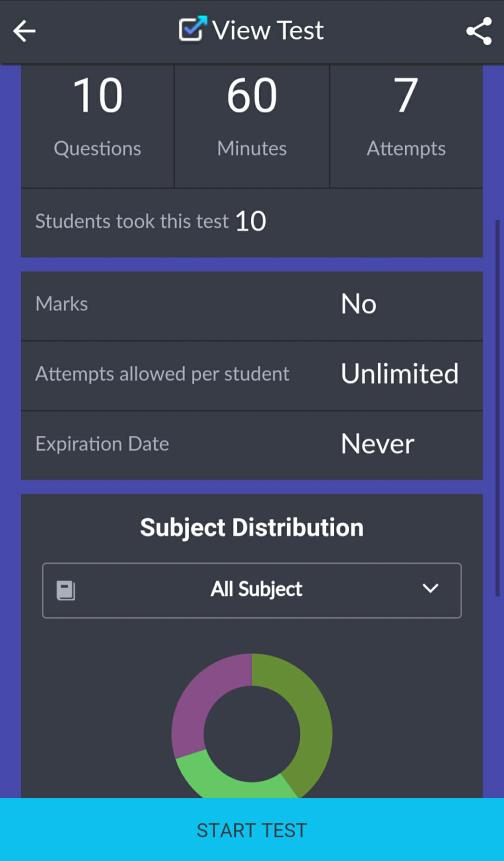The height and width of the screenshot is (861, 504).
Task: Click the Subject Distribution heading
Action: 252,528
